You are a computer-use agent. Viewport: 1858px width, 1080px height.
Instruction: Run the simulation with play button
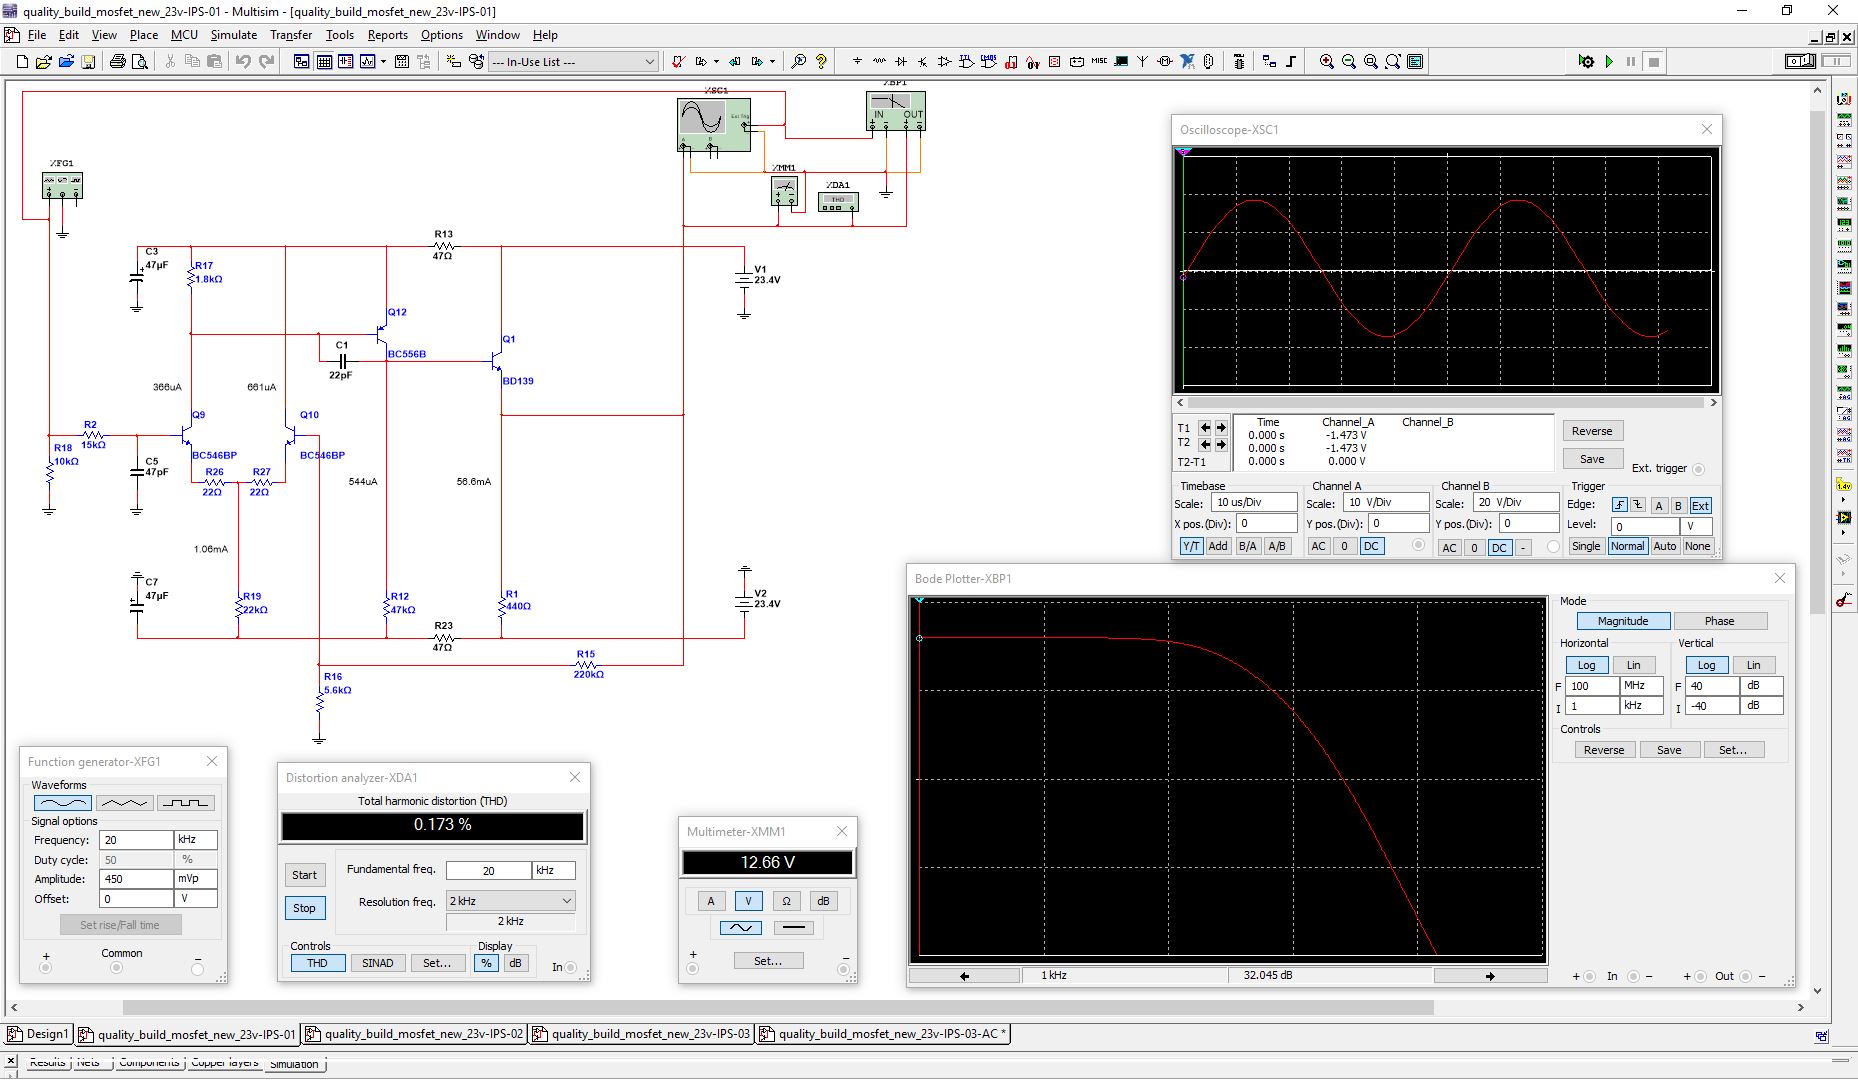[1609, 62]
